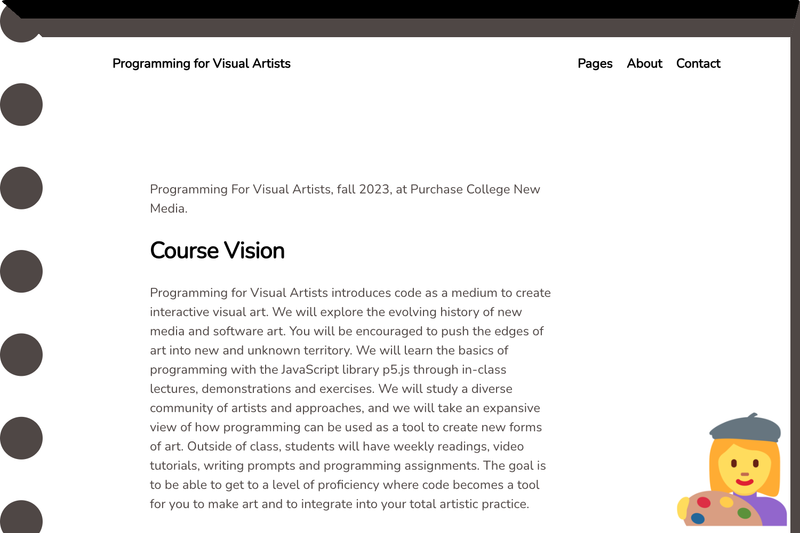Click the artist's gray beret
This screenshot has width=800, height=533.
[745, 427]
